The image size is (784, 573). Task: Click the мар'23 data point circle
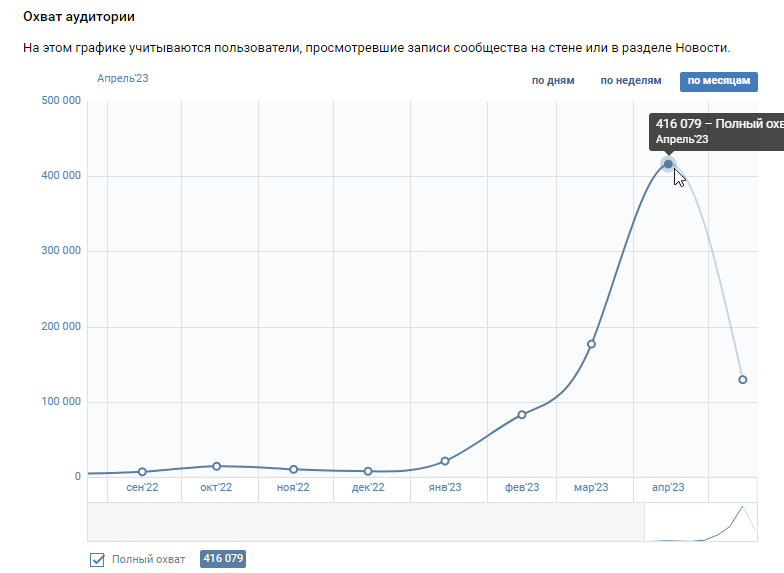tap(591, 344)
